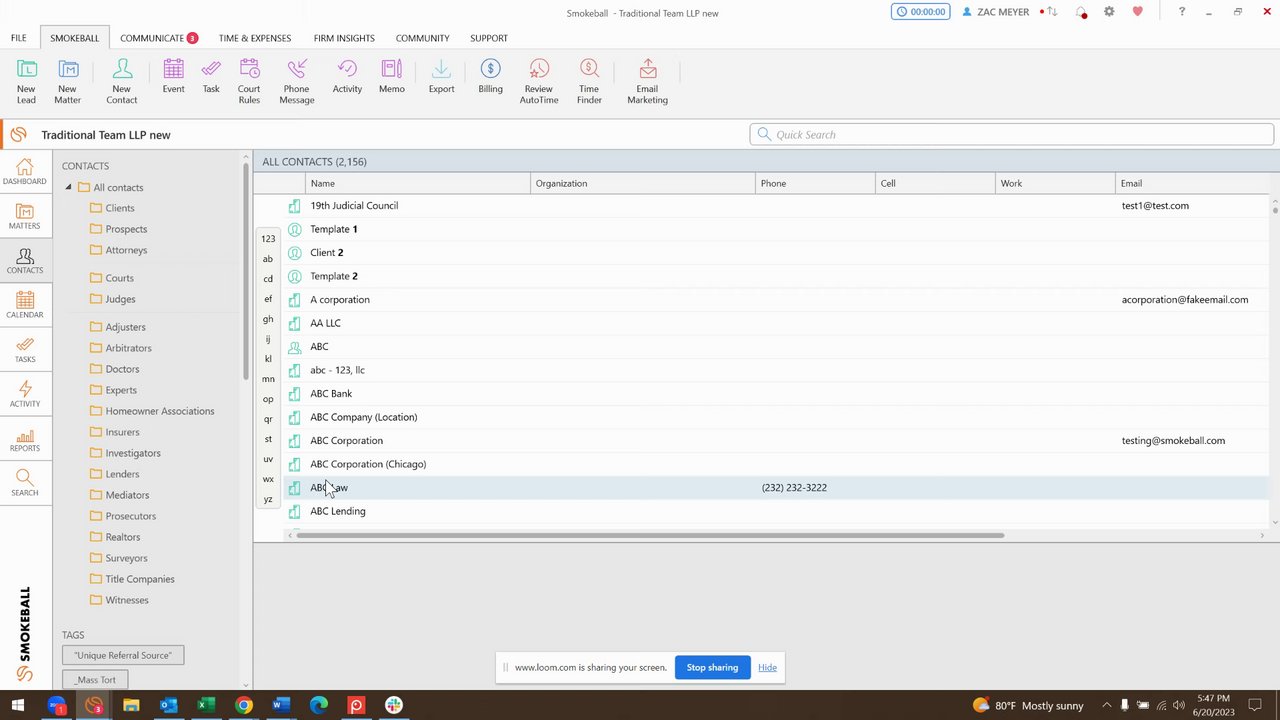Filter by the "Unique Referral Source" tag
The image size is (1280, 720).
pyautogui.click(x=123, y=655)
